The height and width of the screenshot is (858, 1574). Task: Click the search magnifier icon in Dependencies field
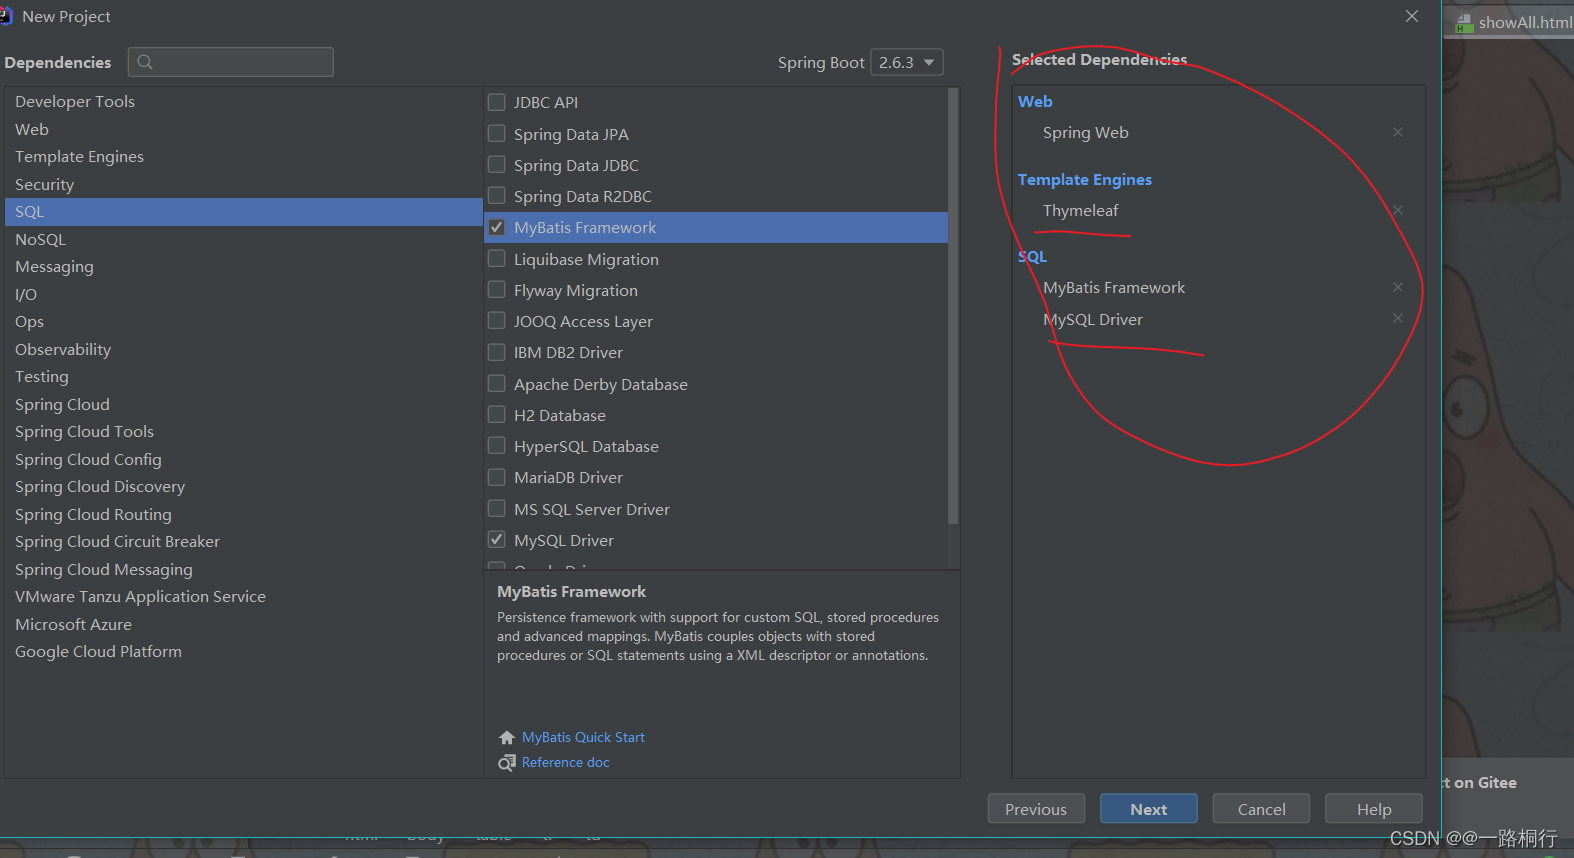tap(145, 62)
